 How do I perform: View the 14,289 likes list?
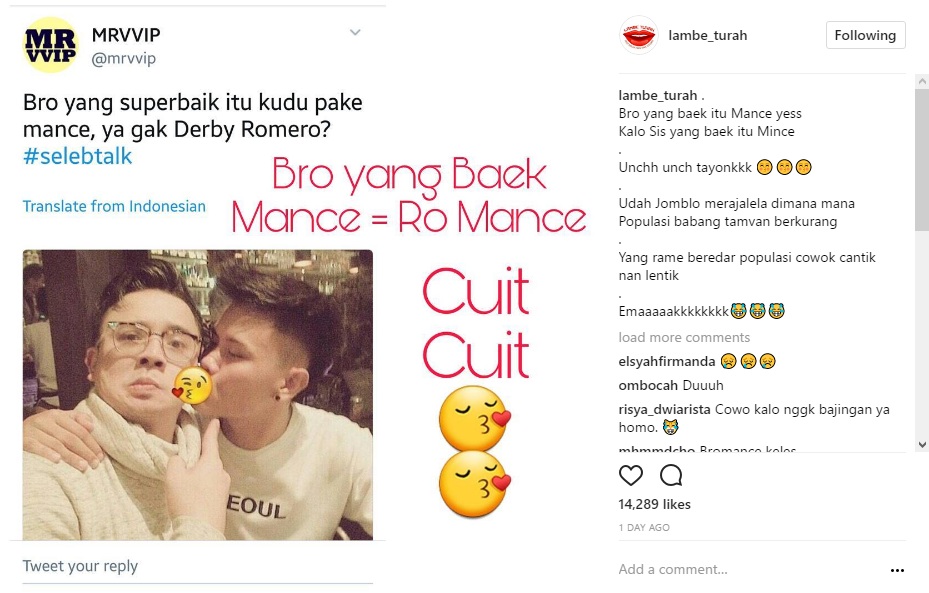655,504
